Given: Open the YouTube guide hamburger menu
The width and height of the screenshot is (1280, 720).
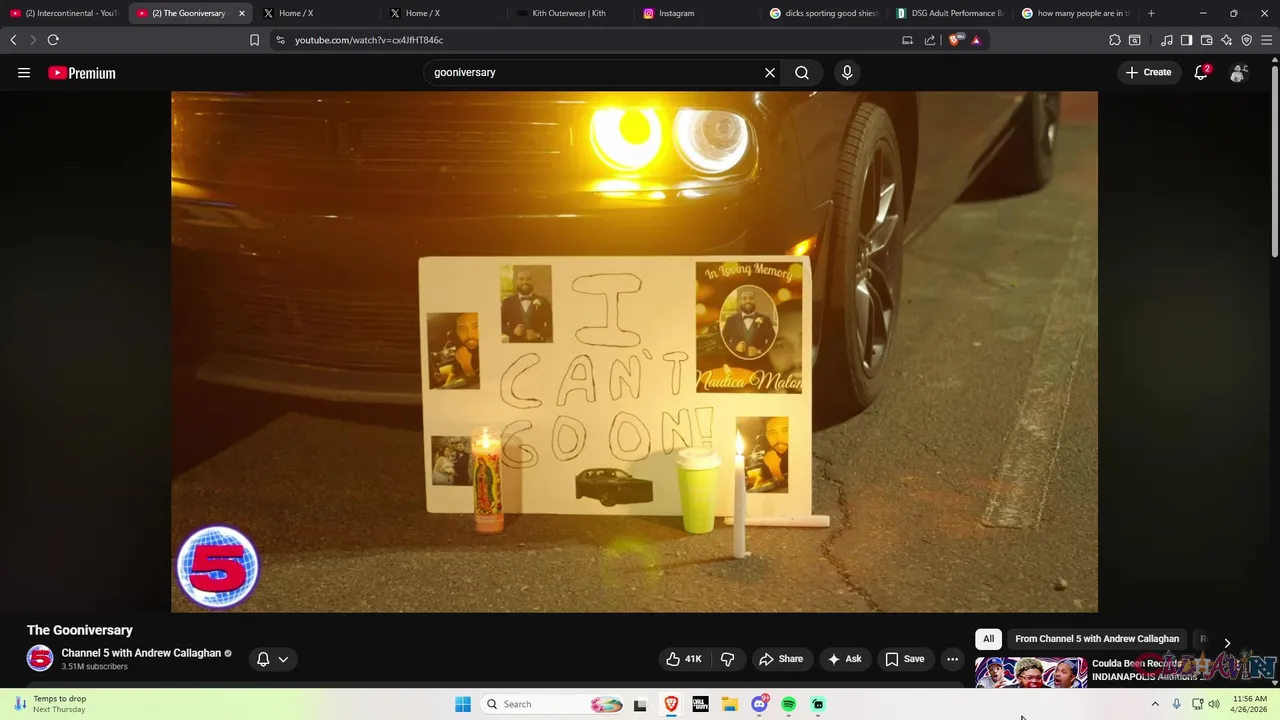Looking at the screenshot, I should click(24, 72).
